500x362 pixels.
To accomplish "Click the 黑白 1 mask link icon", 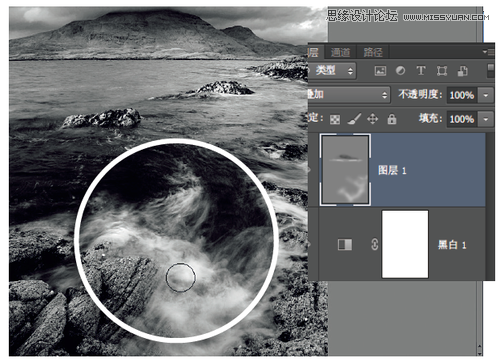I will (x=374, y=244).
